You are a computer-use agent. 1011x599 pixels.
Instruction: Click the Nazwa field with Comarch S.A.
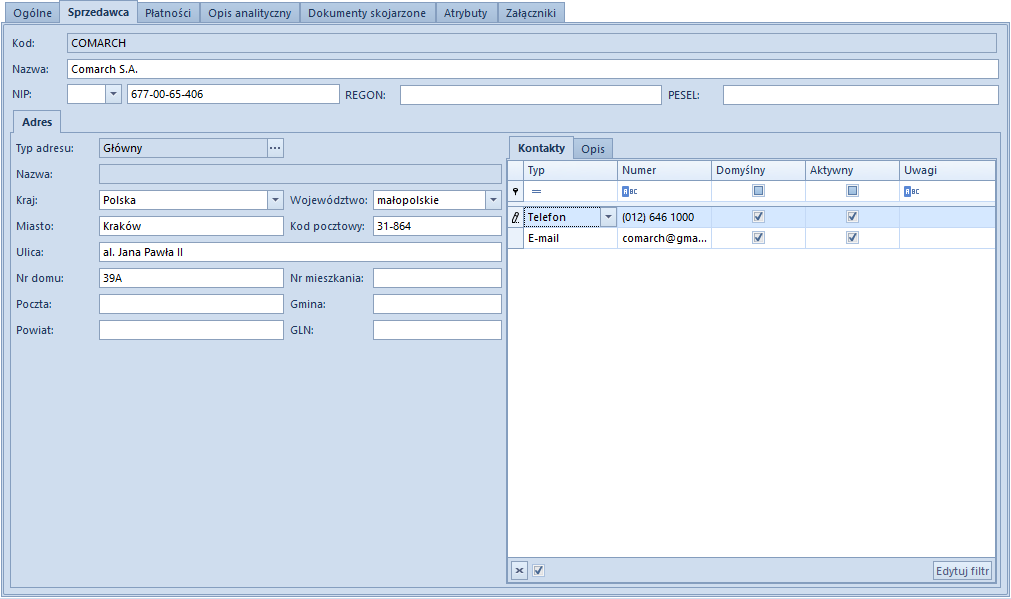coord(533,69)
